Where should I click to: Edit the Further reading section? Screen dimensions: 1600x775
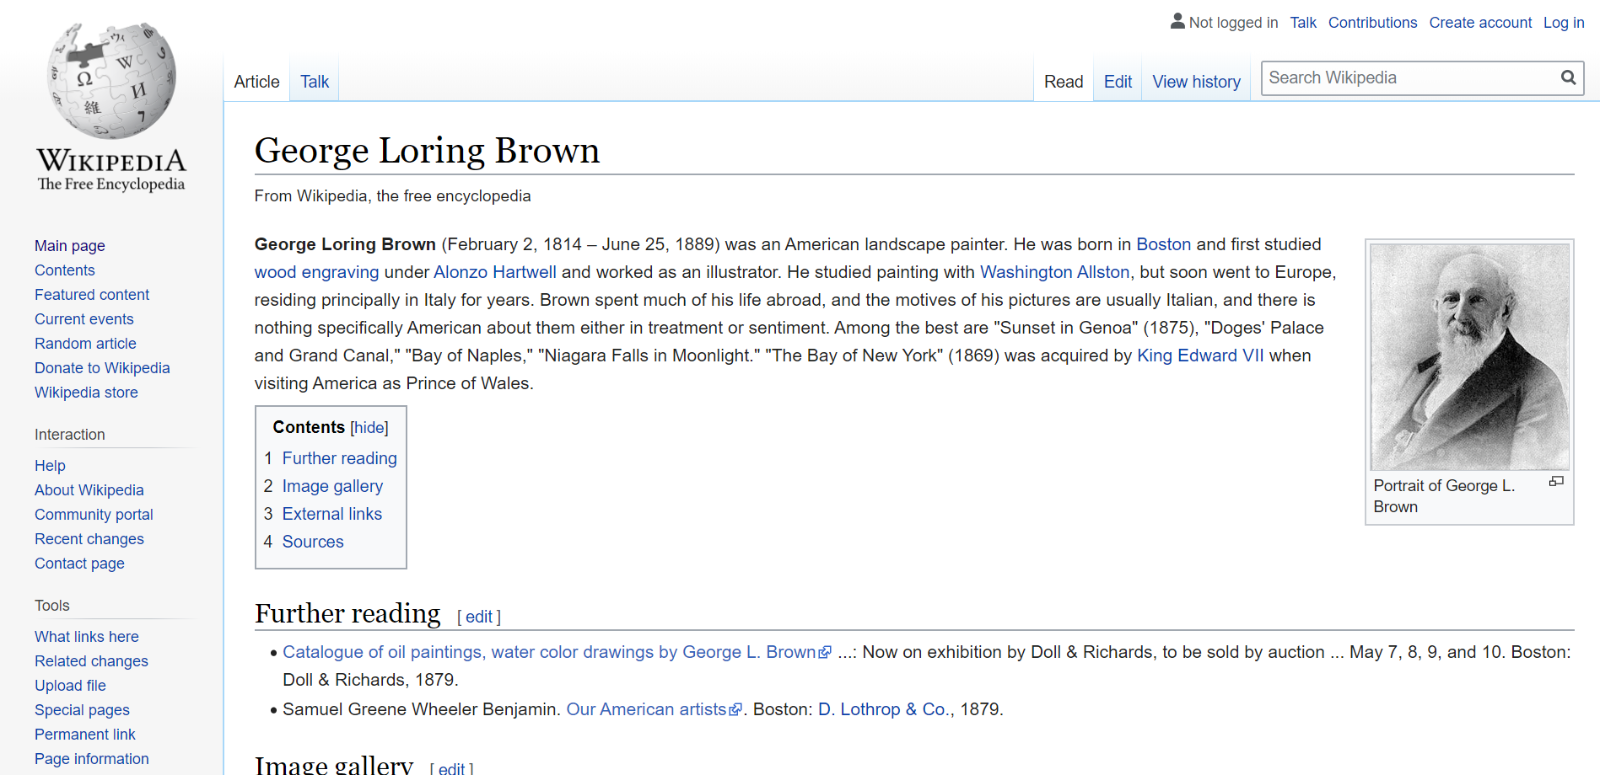(478, 617)
